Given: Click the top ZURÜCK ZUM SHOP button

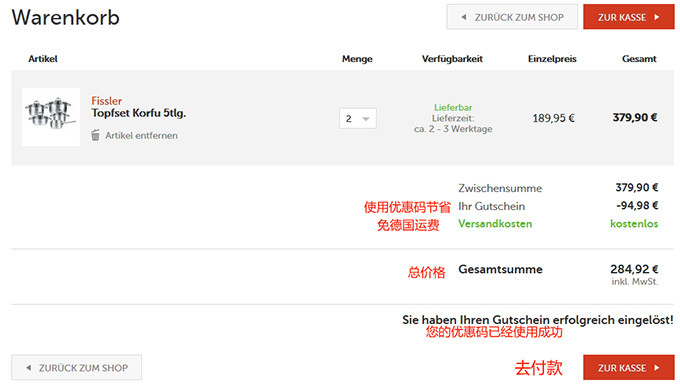Looking at the screenshot, I should (x=512, y=17).
